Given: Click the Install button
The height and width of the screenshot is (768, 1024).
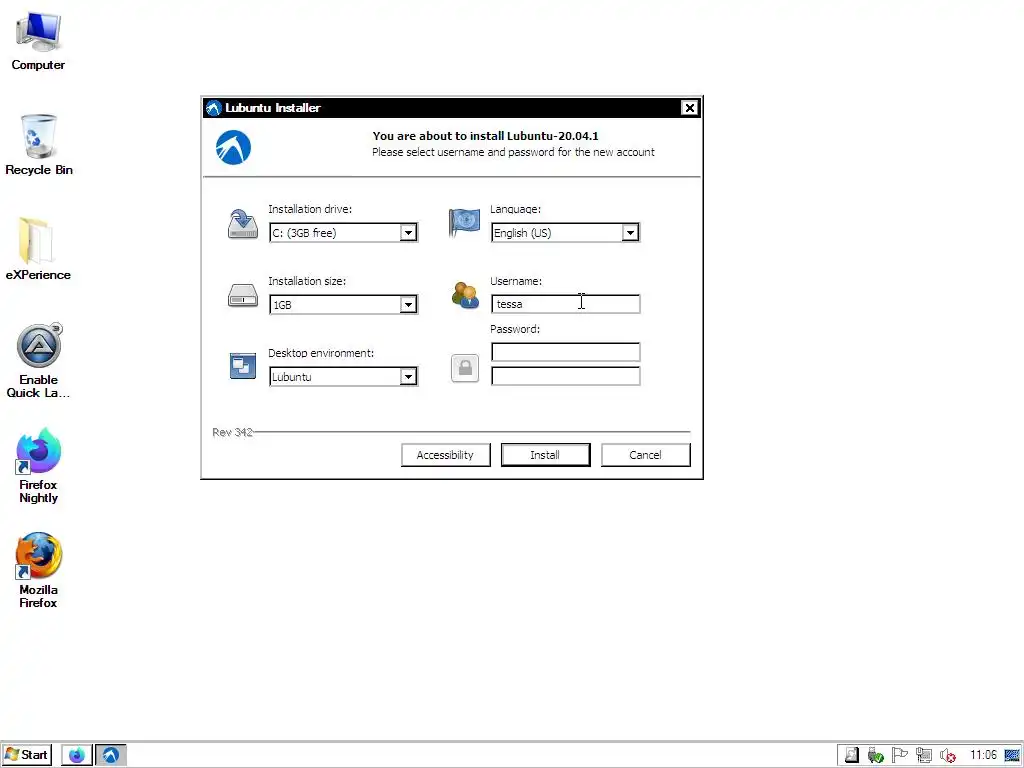Looking at the screenshot, I should pyautogui.click(x=545, y=455).
